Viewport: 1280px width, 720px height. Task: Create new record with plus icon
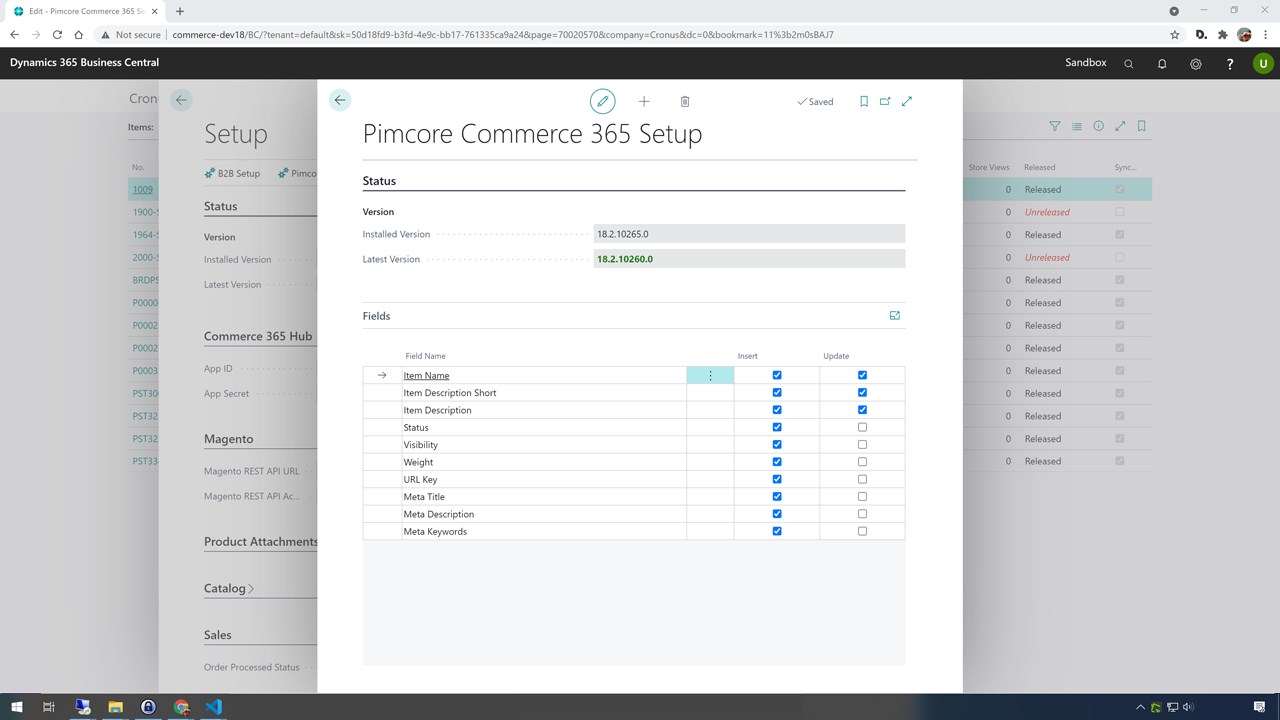[644, 101]
